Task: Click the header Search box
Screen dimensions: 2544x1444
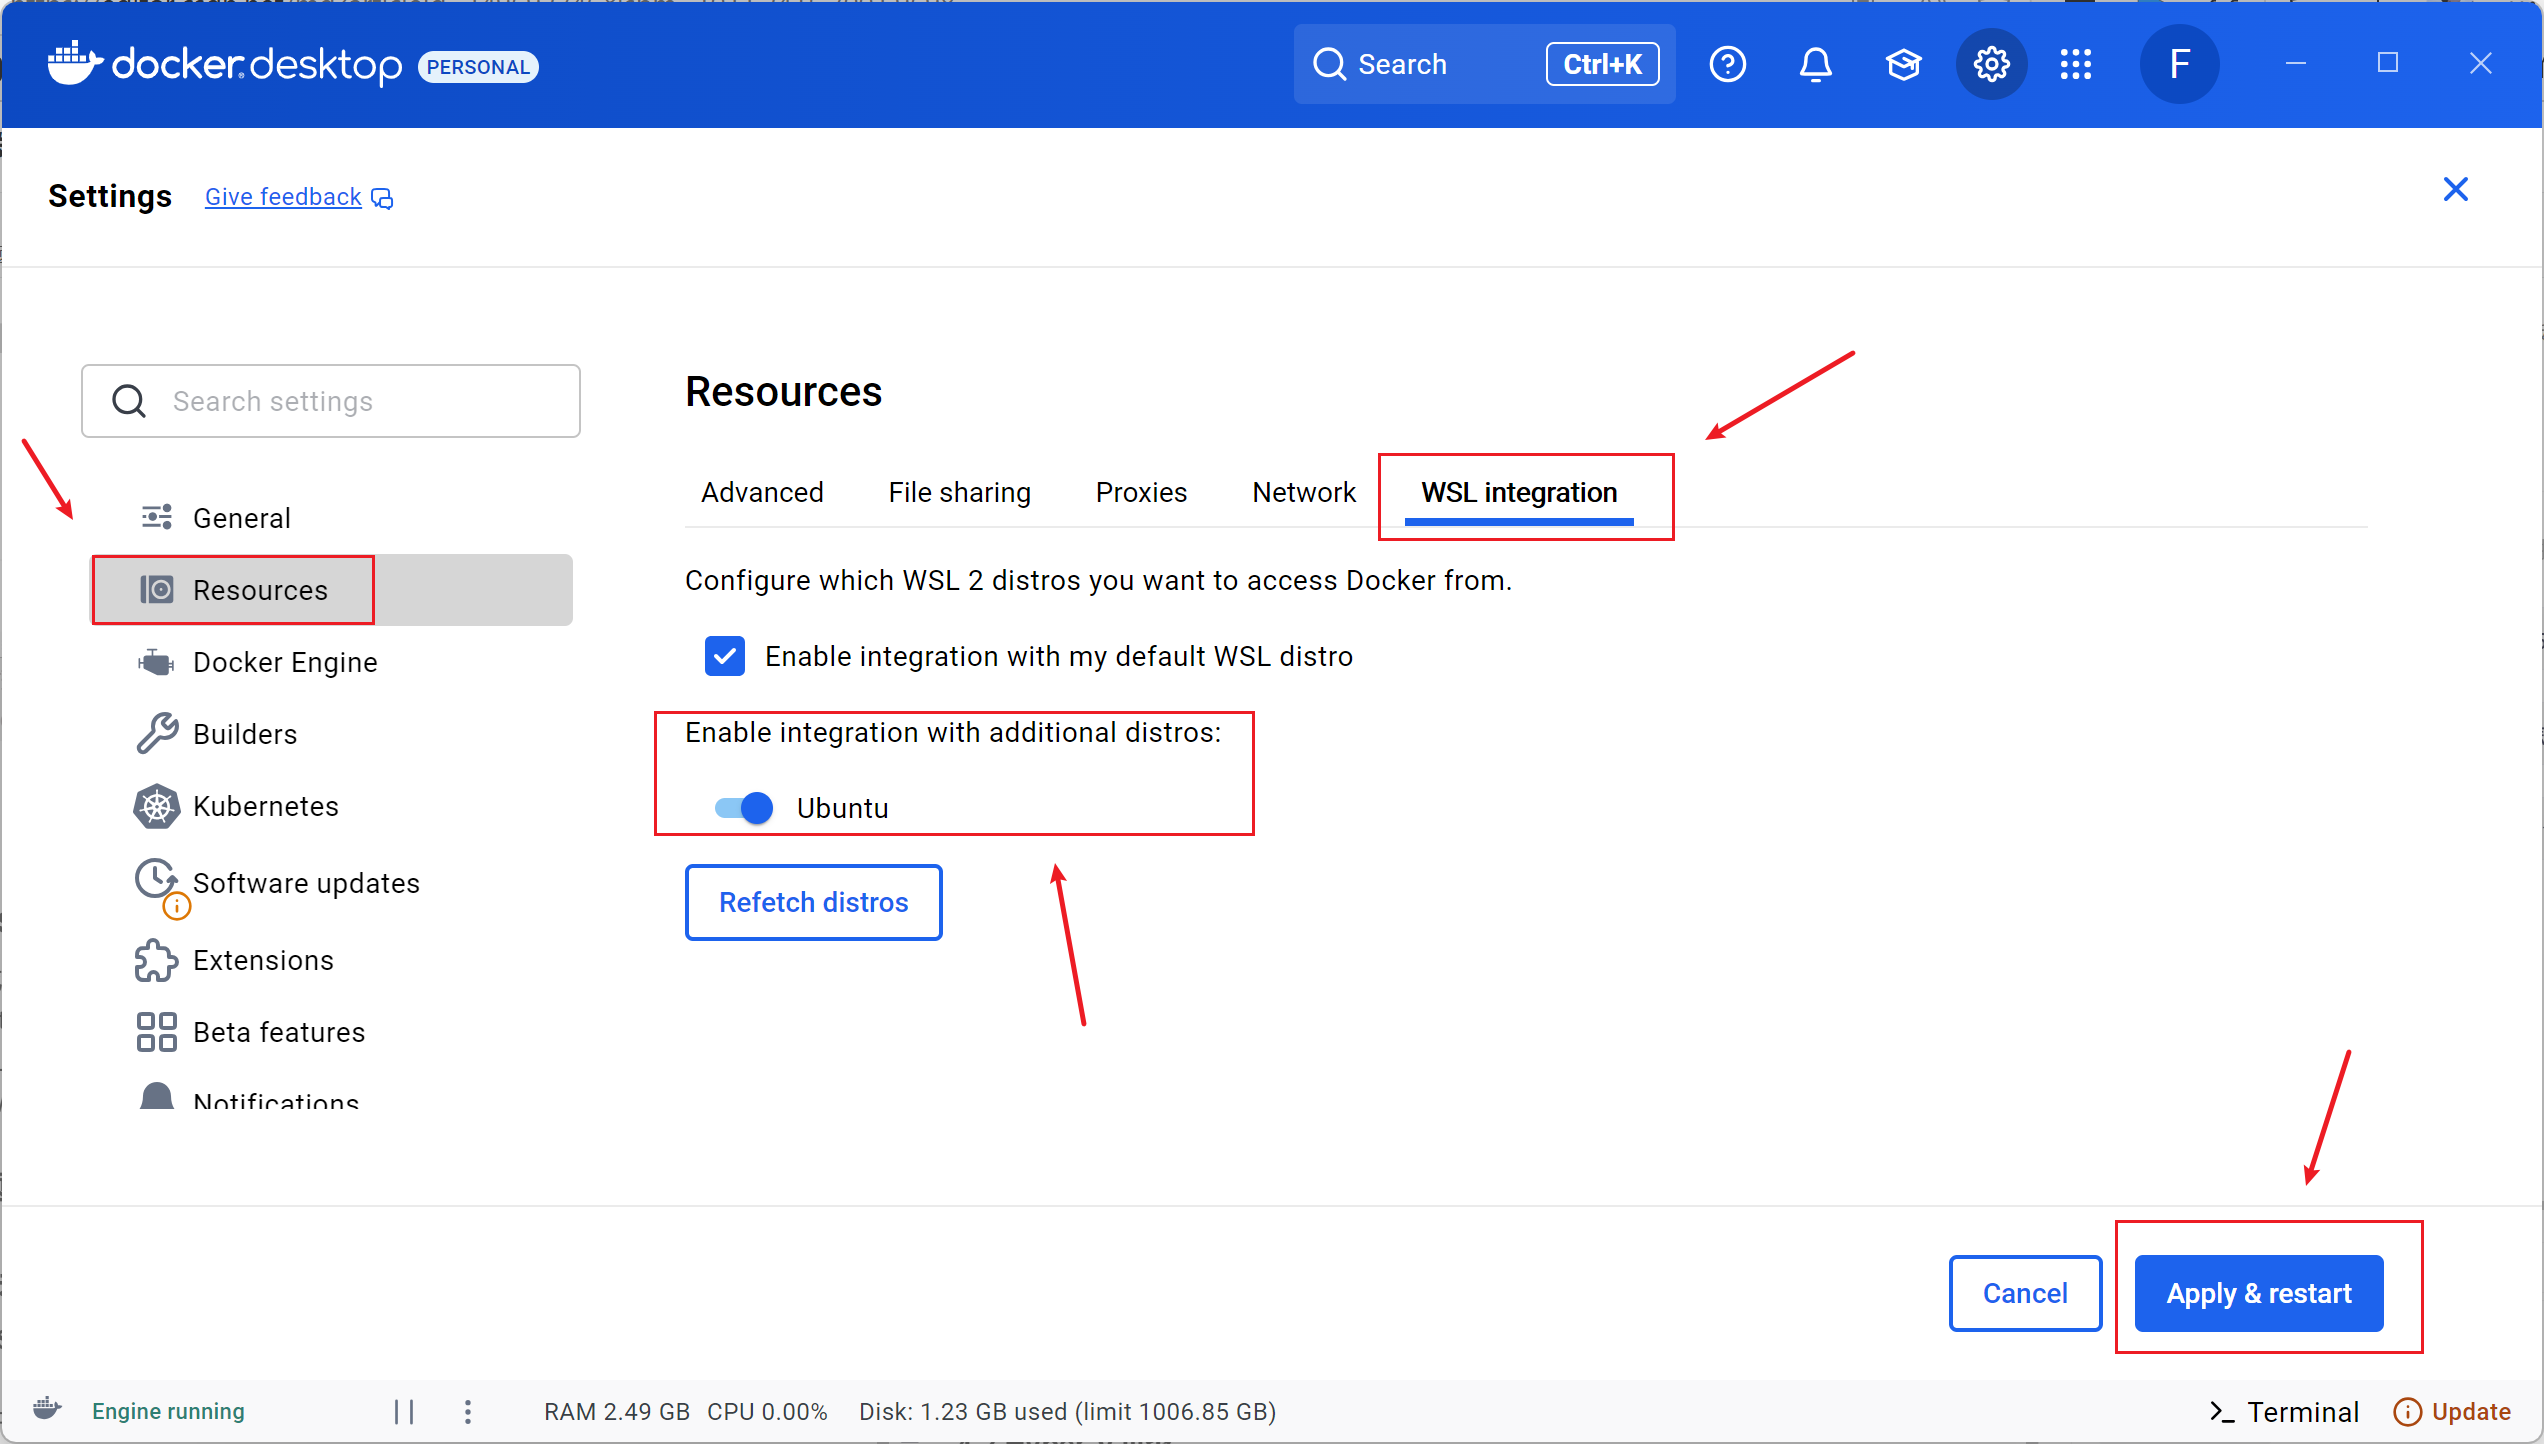Action: point(1484,64)
